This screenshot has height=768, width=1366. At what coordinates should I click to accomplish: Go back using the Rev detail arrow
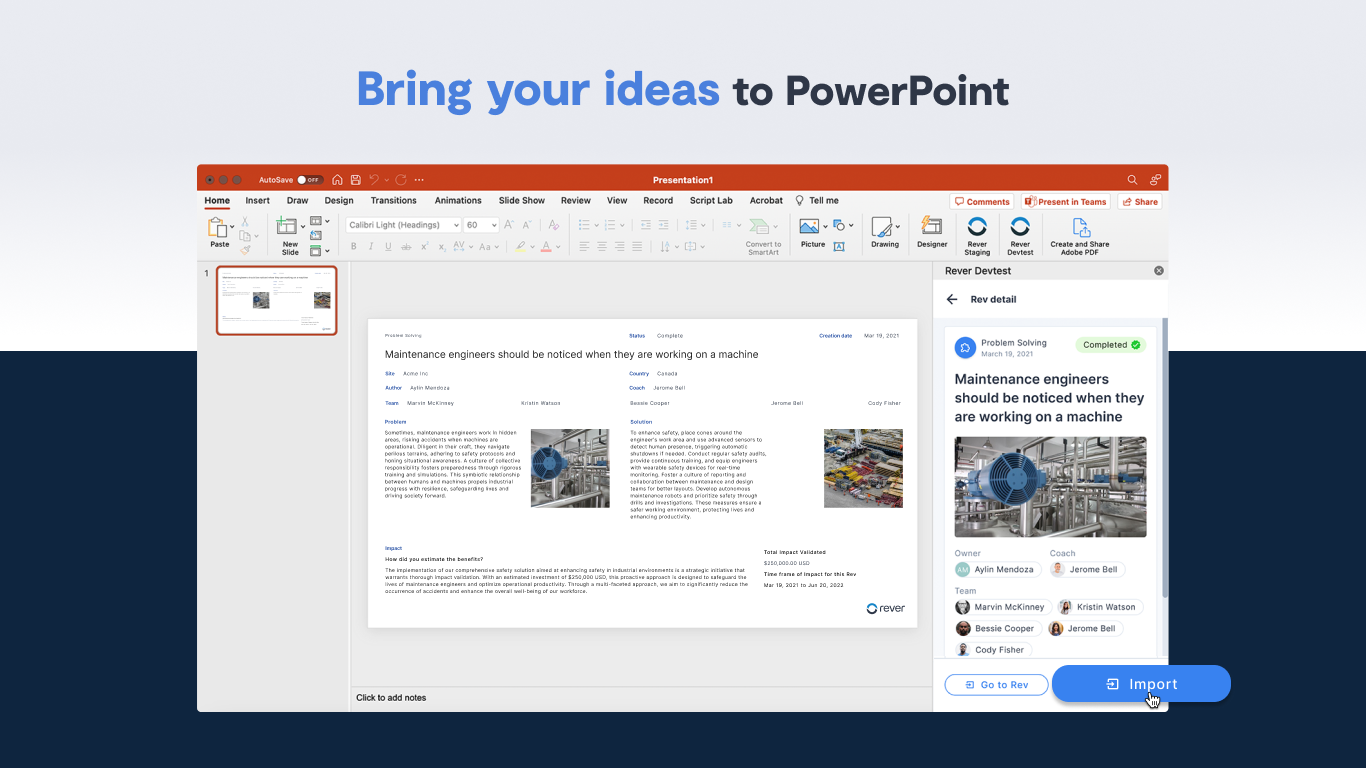pos(952,299)
